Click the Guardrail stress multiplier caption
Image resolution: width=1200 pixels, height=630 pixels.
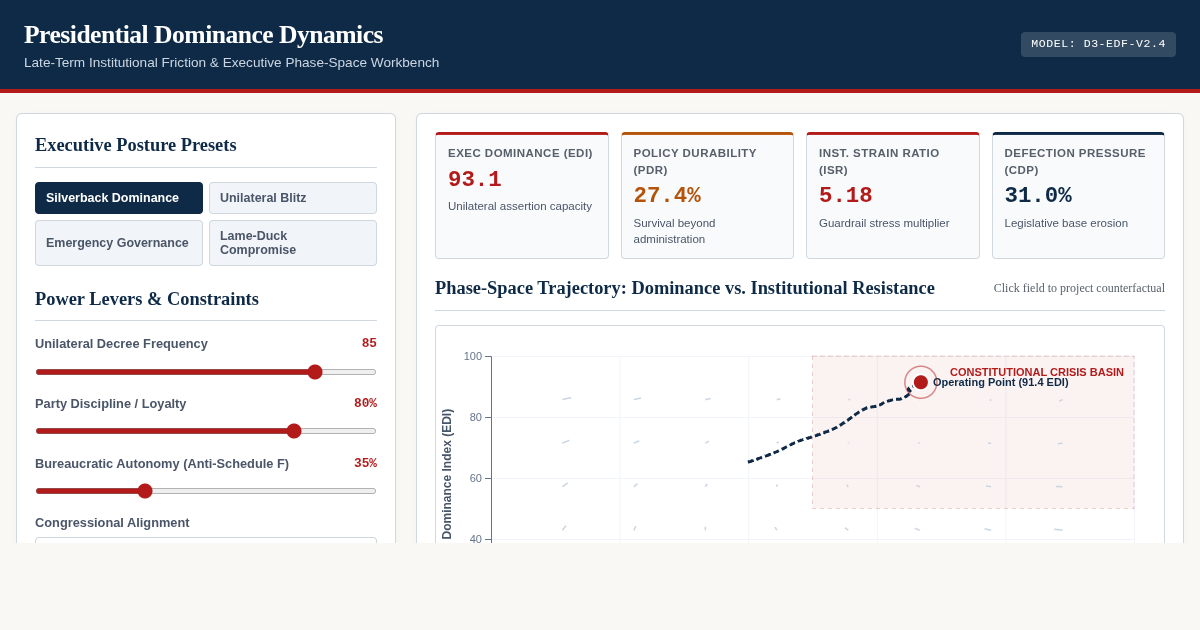pos(883,223)
